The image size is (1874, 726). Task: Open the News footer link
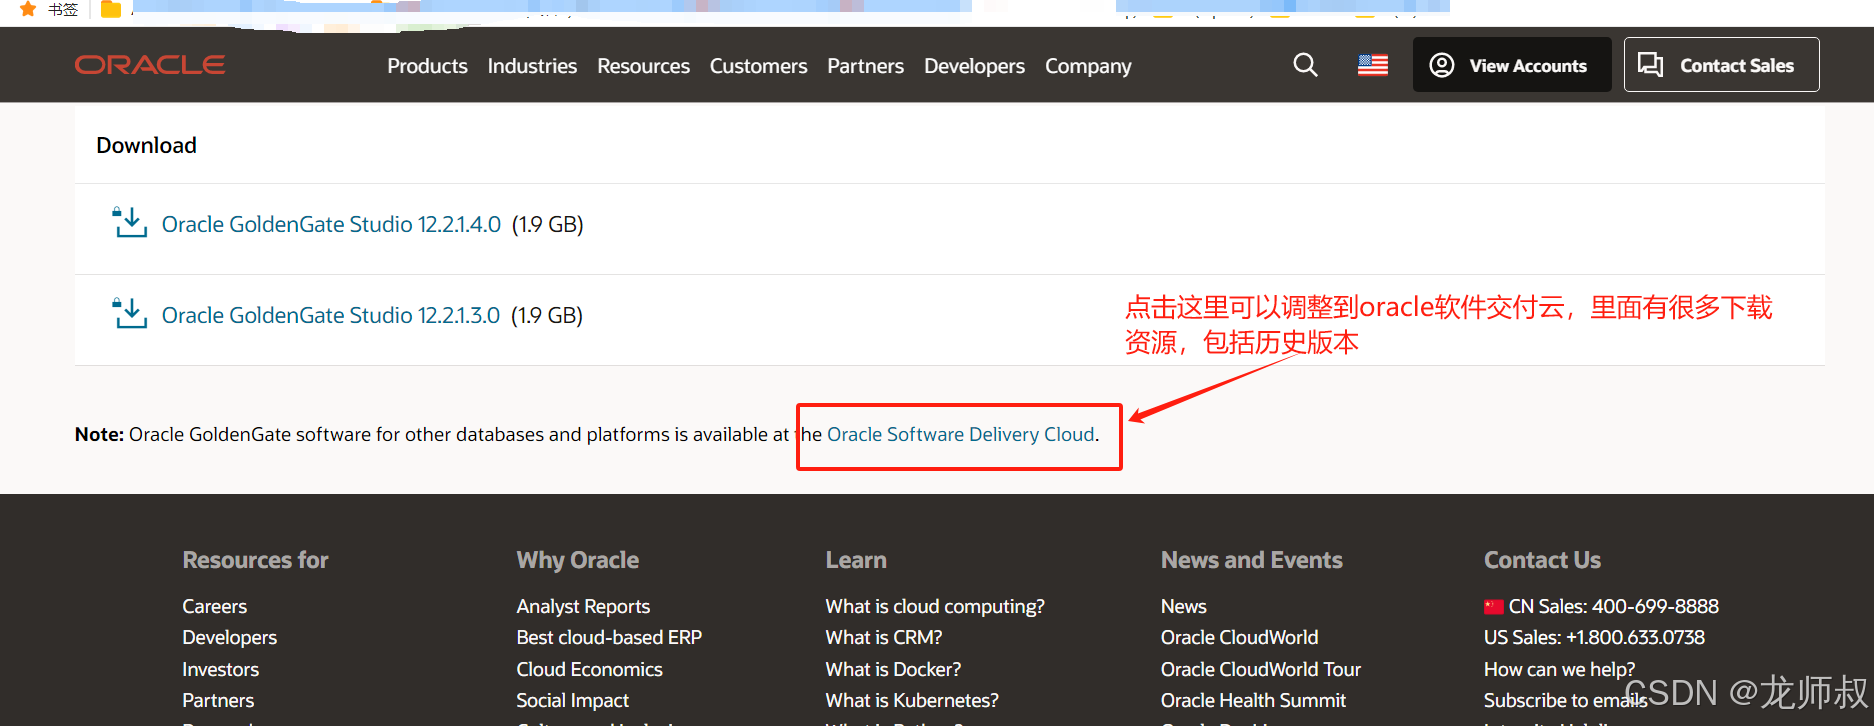click(x=1183, y=606)
